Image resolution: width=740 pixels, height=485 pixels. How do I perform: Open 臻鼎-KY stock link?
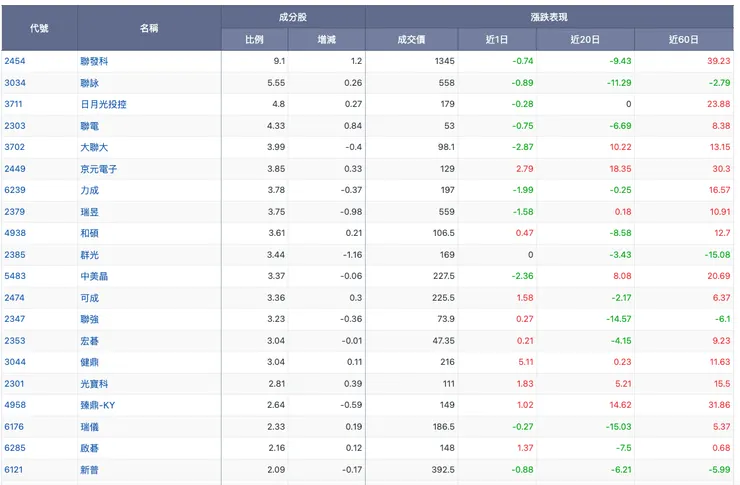tap(98, 405)
